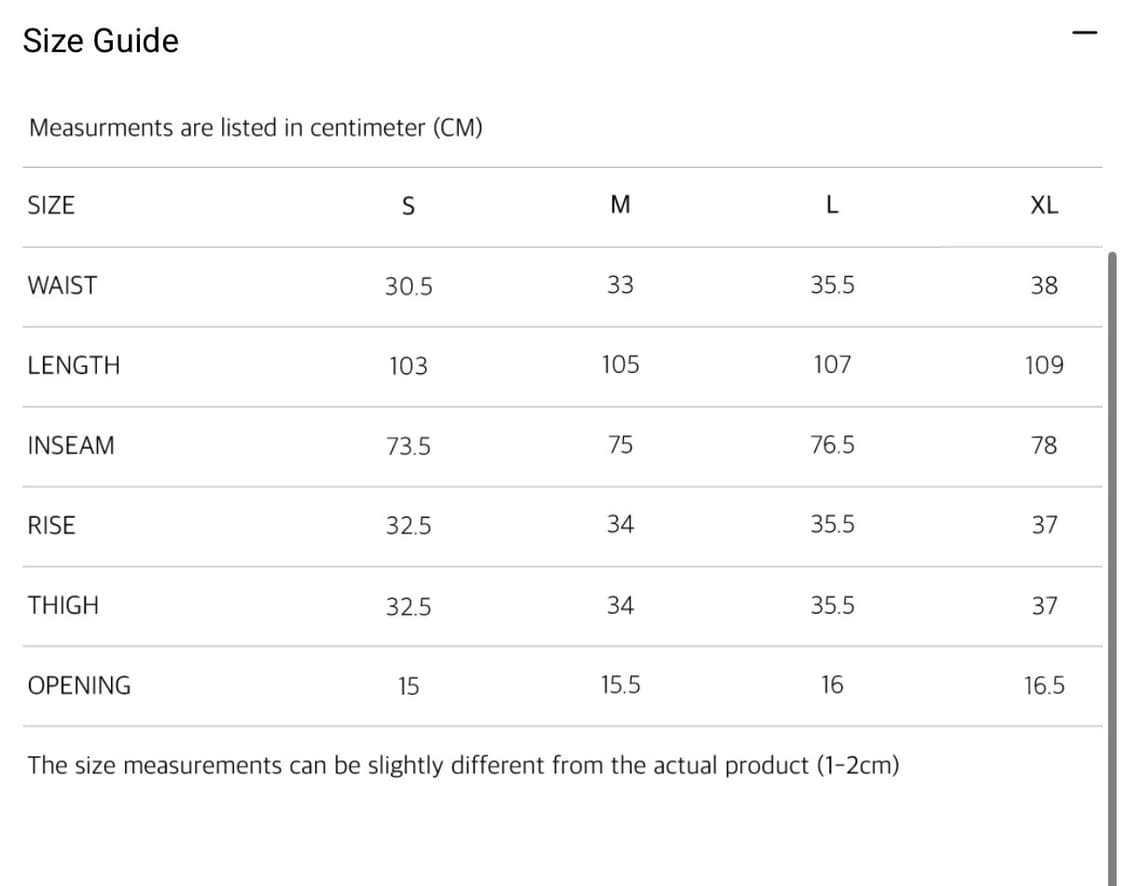Click the THIGH row label
Image resolution: width=1125 pixels, height=886 pixels.
[x=63, y=605]
